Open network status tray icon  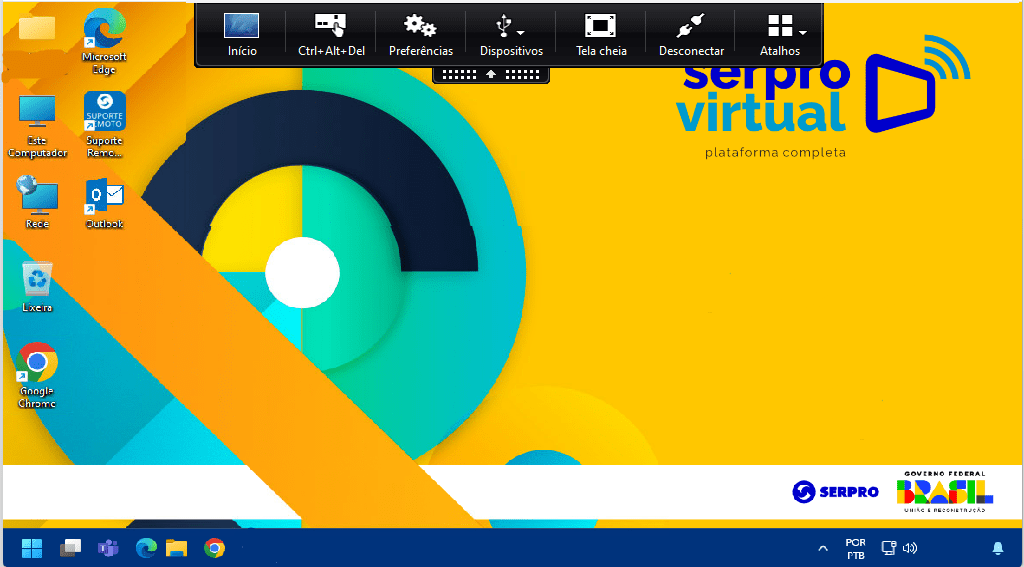(x=888, y=547)
